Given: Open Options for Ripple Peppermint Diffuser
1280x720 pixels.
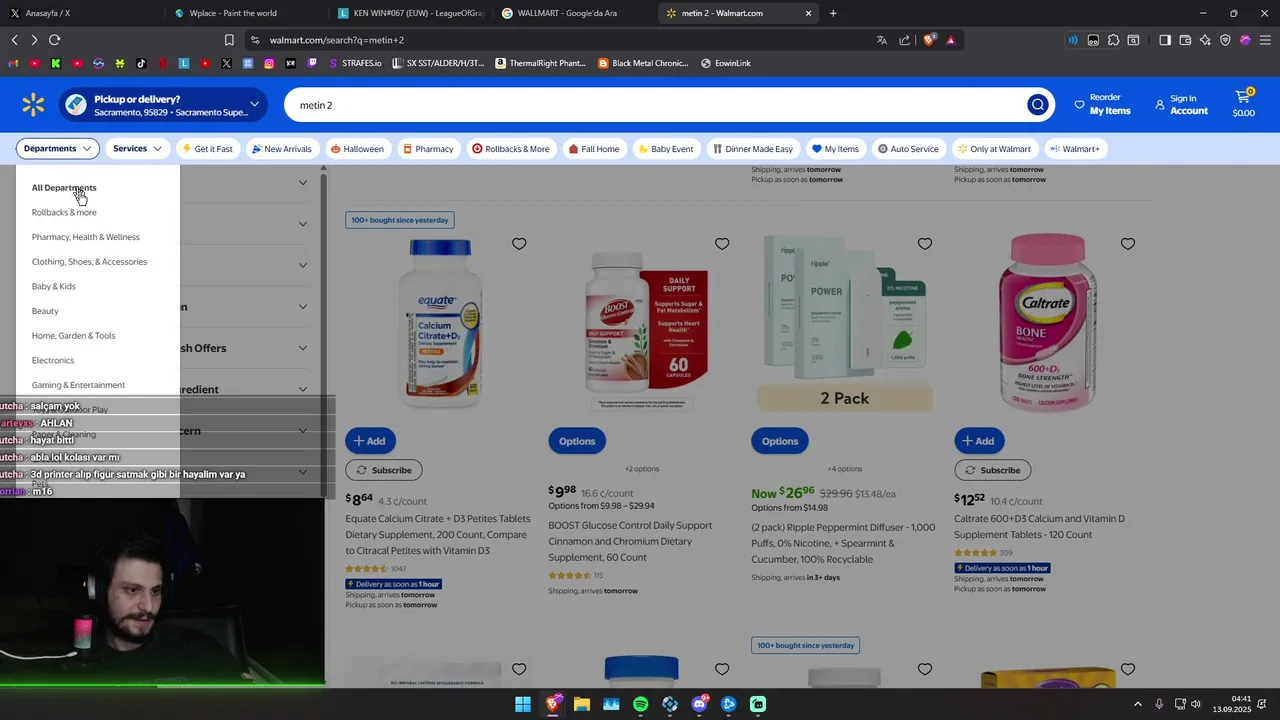Looking at the screenshot, I should [x=780, y=441].
